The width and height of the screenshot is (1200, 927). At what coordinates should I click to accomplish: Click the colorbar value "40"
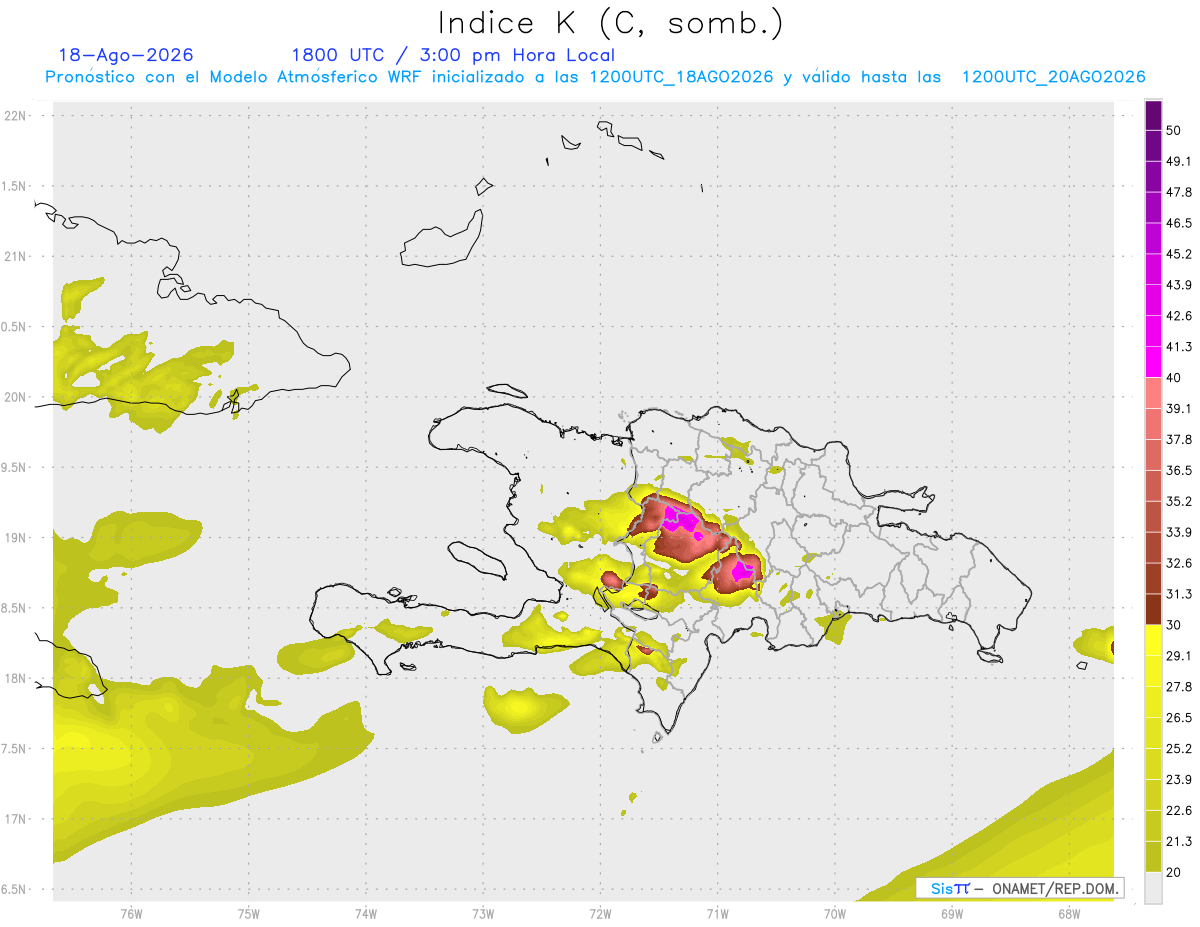[1174, 378]
